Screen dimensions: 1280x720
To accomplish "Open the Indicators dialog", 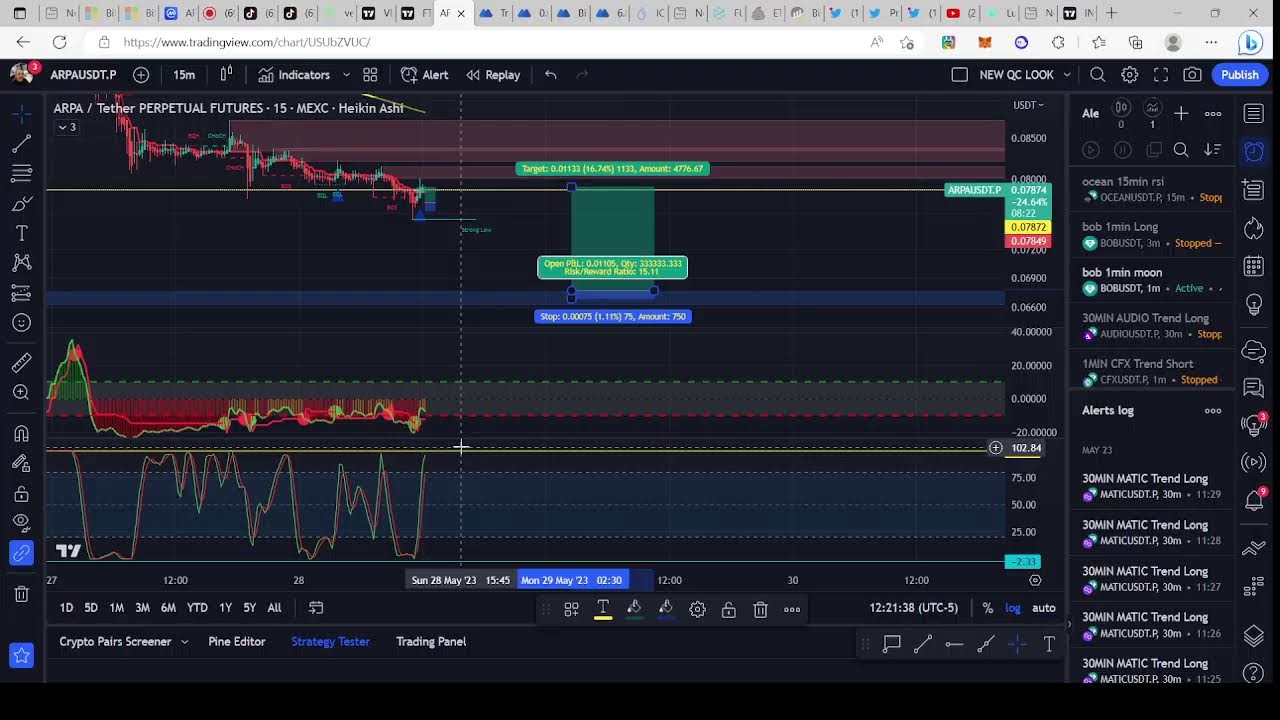I will click(x=294, y=75).
